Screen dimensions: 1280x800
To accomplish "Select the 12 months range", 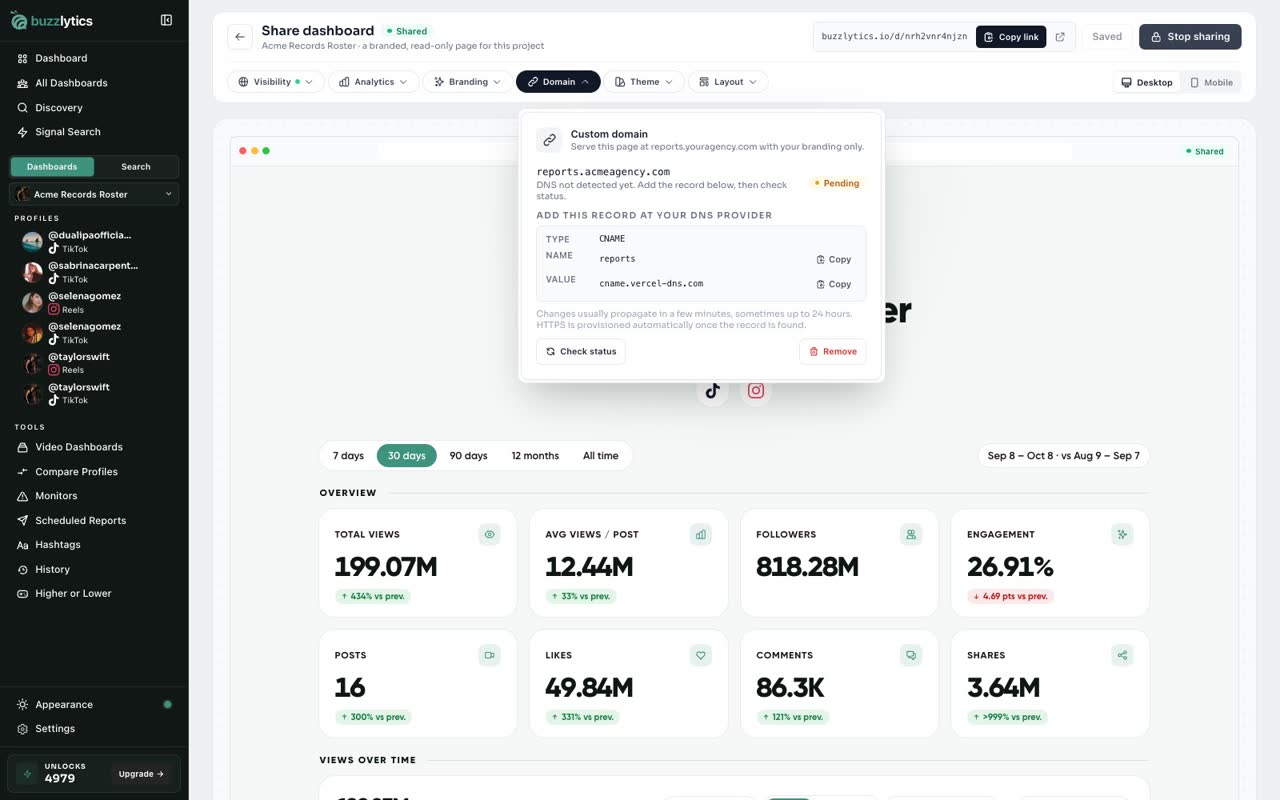I will [x=535, y=456].
